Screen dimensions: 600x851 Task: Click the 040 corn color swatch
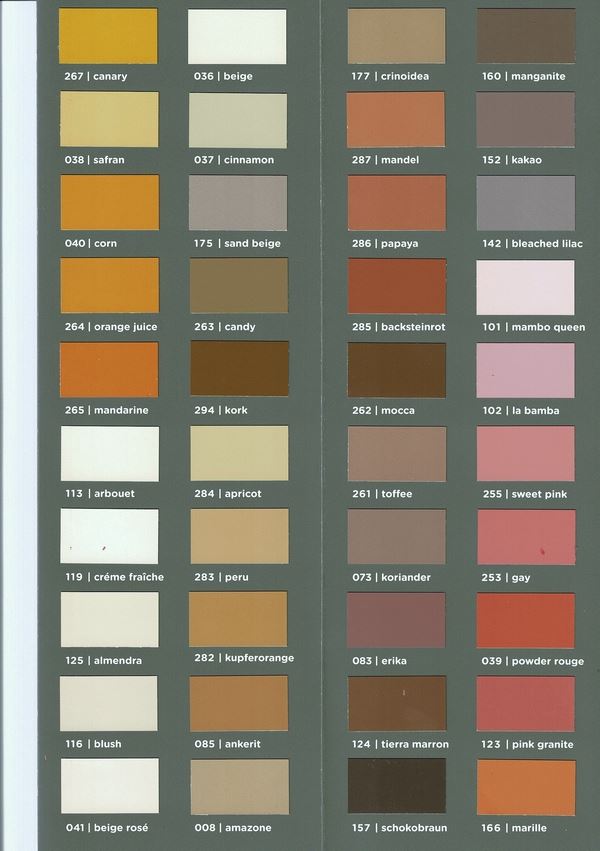(109, 203)
